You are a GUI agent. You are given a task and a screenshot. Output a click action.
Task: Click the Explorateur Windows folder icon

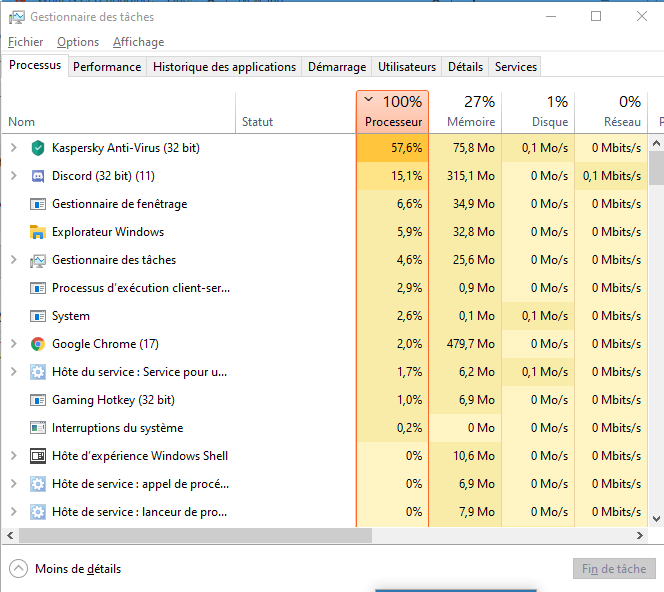pos(38,232)
